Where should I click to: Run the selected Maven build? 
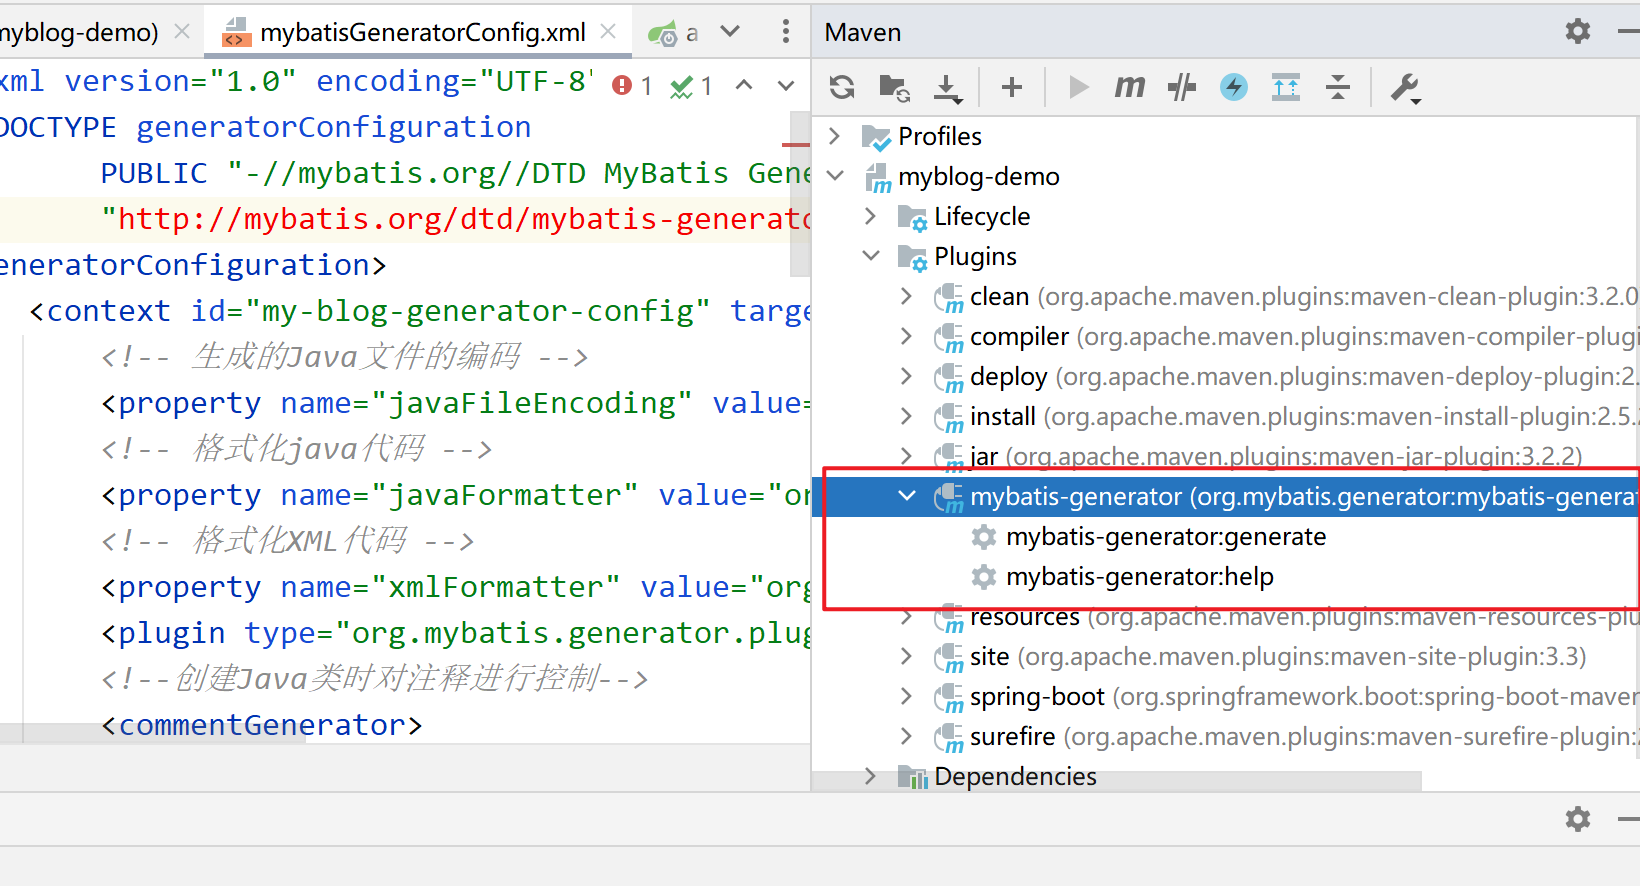pos(1078,88)
